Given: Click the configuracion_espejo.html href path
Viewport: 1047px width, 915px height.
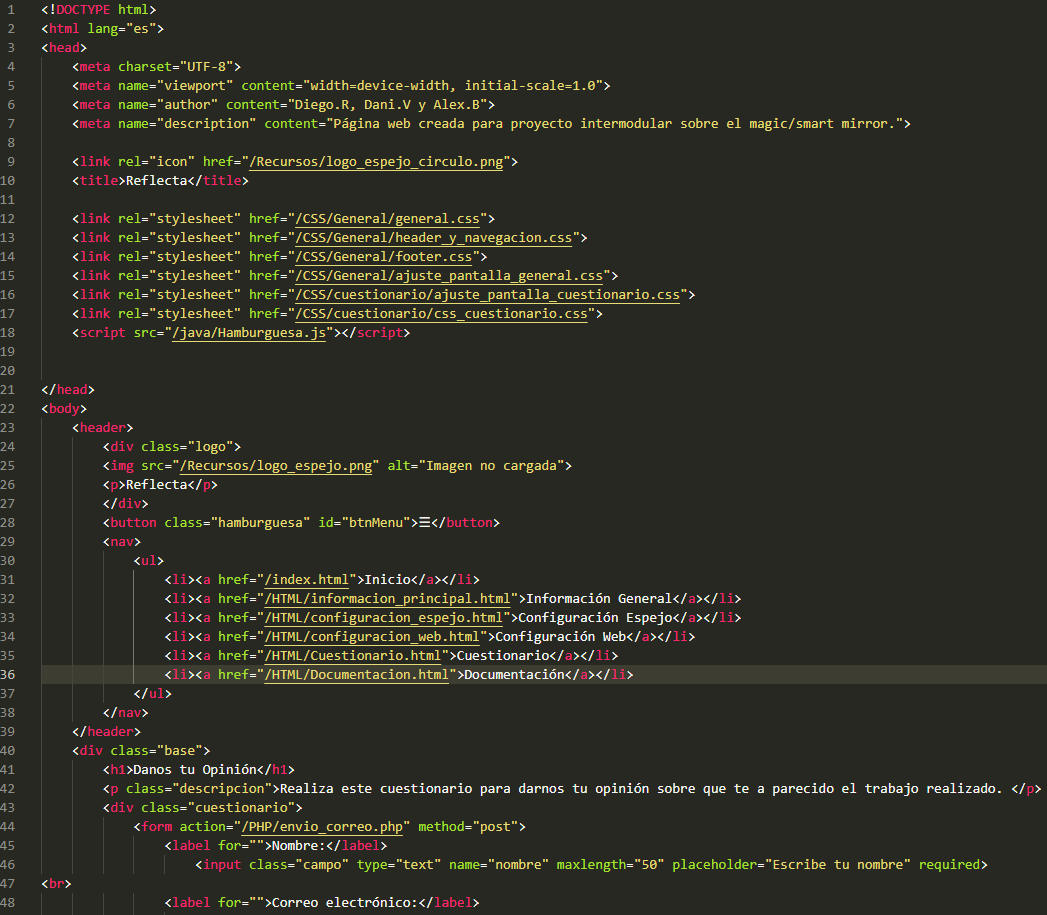Looking at the screenshot, I should pos(383,618).
